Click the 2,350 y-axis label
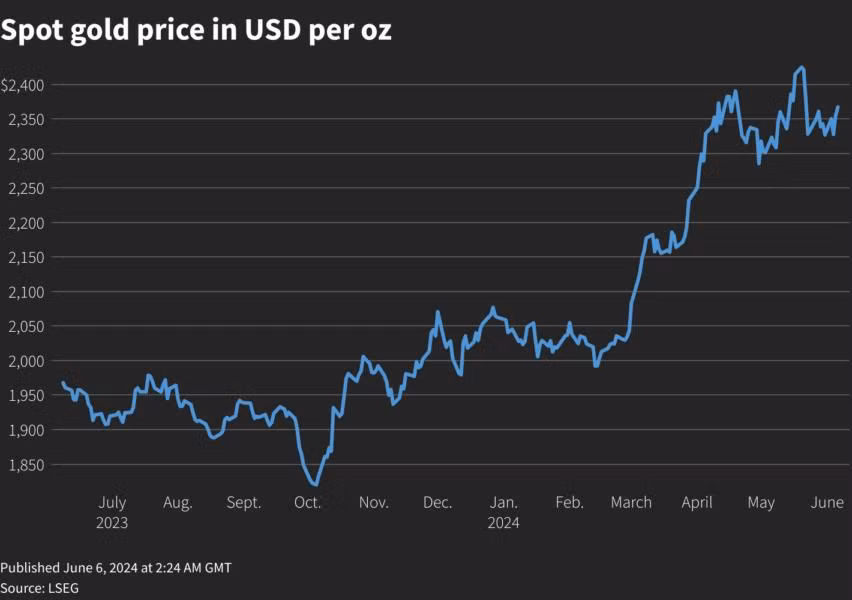Image resolution: width=852 pixels, height=600 pixels. 27,120
